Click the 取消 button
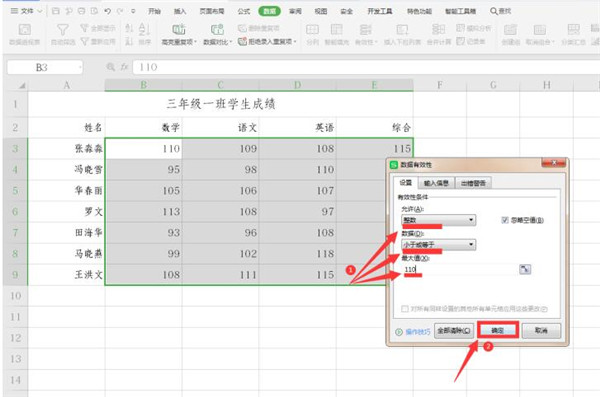Viewport: 600px width, 397px height. coord(541,330)
